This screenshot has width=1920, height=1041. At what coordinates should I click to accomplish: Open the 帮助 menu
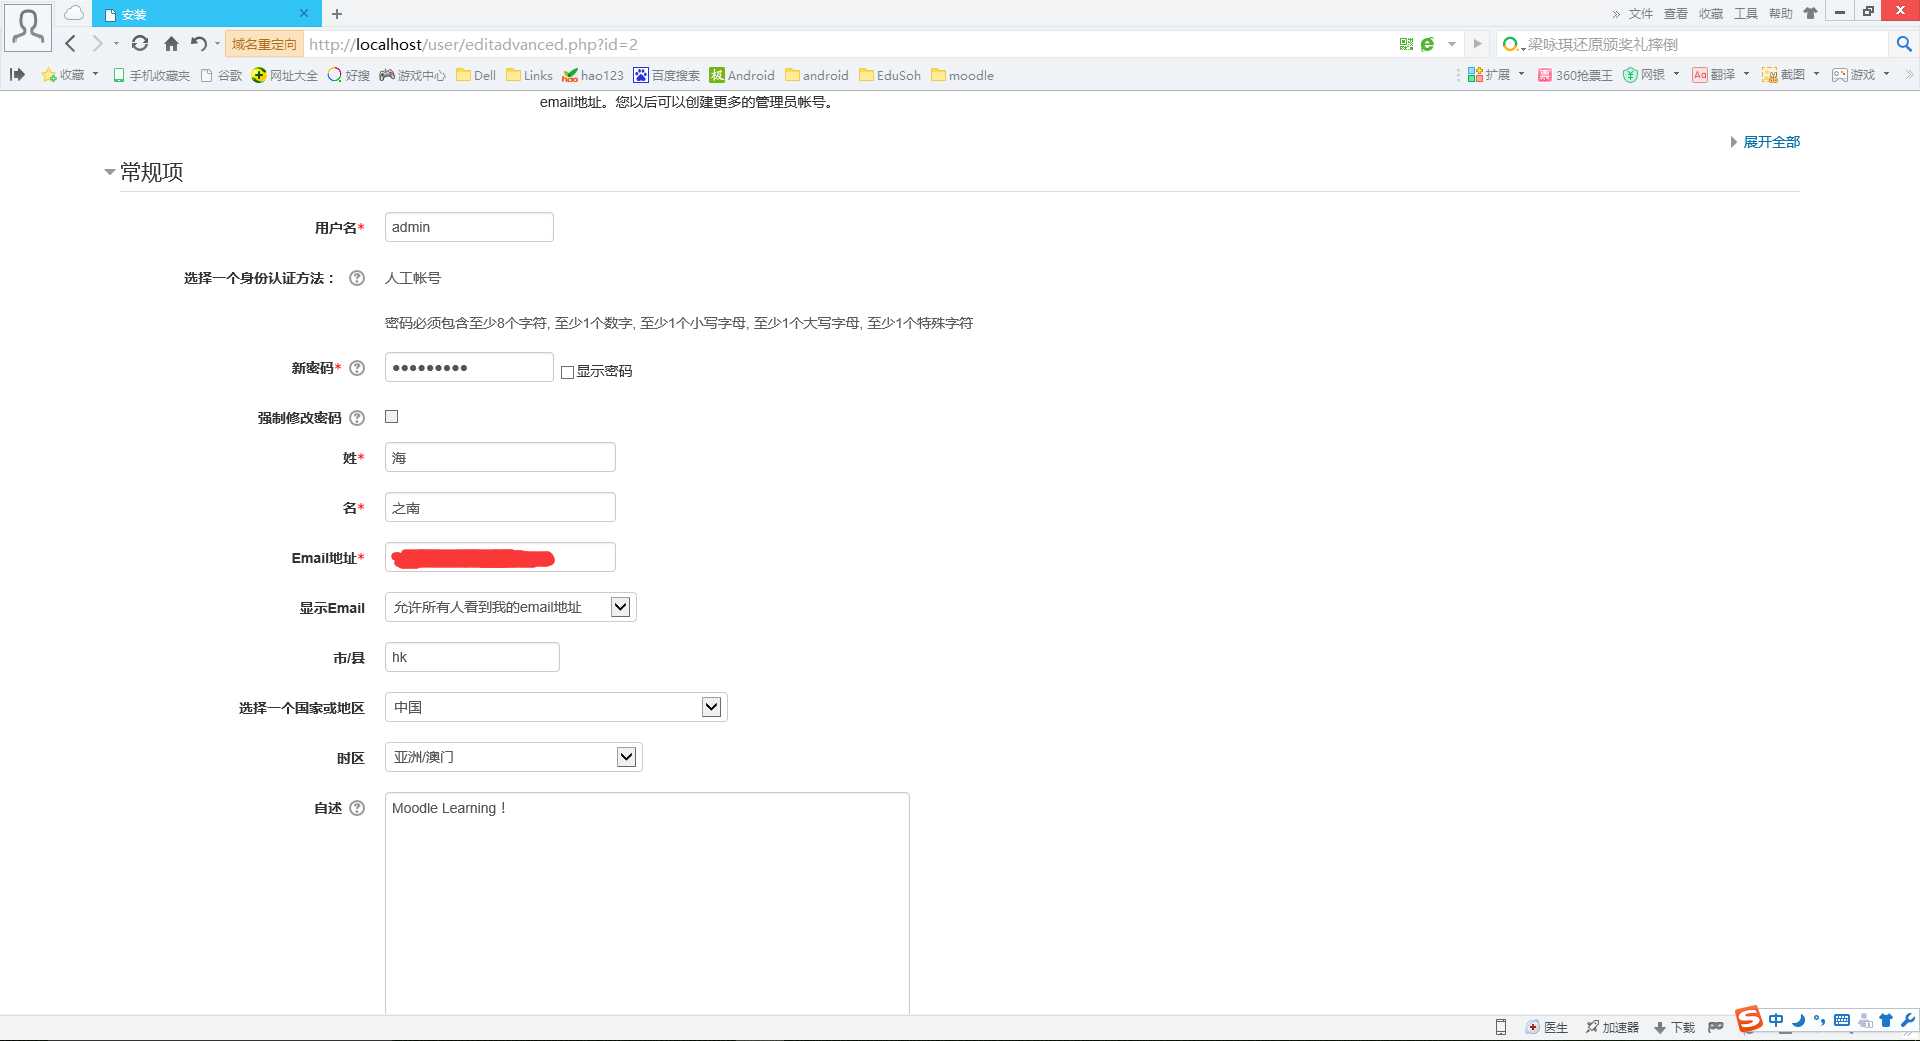(x=1781, y=14)
